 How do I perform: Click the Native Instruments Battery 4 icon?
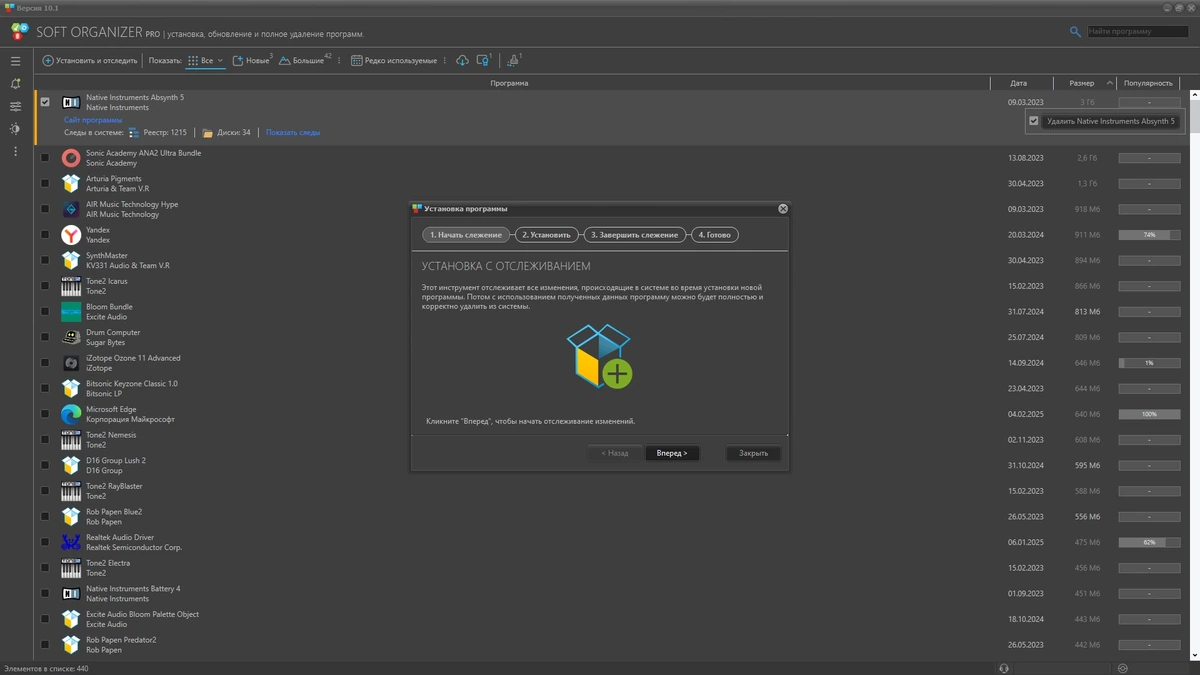tap(71, 593)
